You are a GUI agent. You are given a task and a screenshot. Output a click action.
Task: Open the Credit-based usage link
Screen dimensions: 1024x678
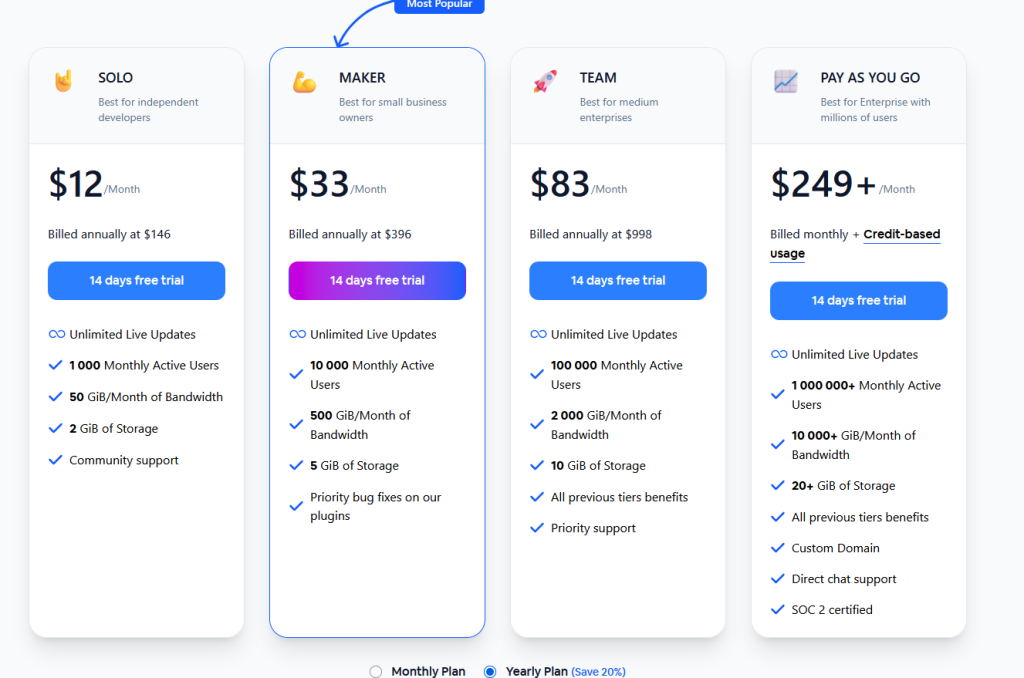pyautogui.click(x=901, y=235)
